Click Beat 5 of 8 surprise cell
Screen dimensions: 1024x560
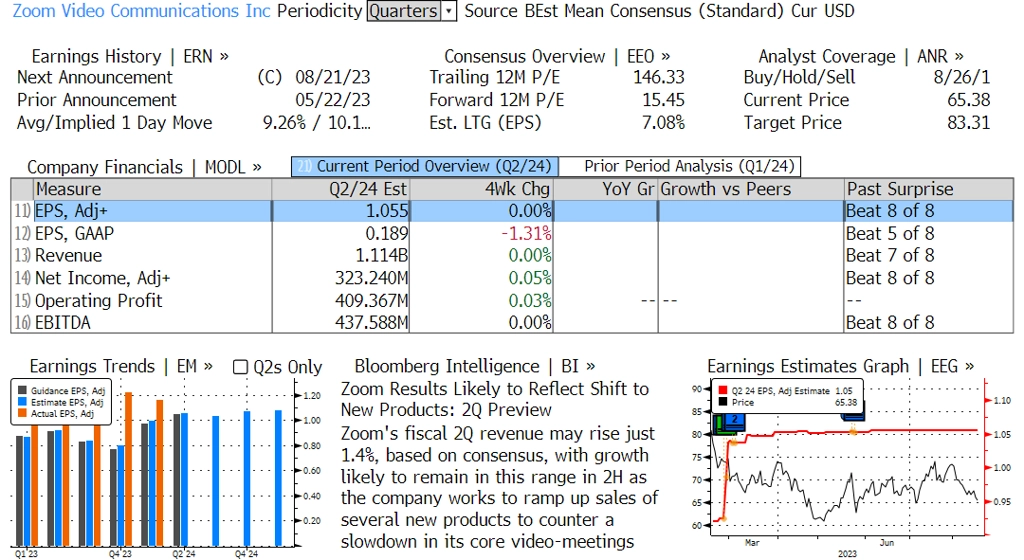[x=890, y=233]
